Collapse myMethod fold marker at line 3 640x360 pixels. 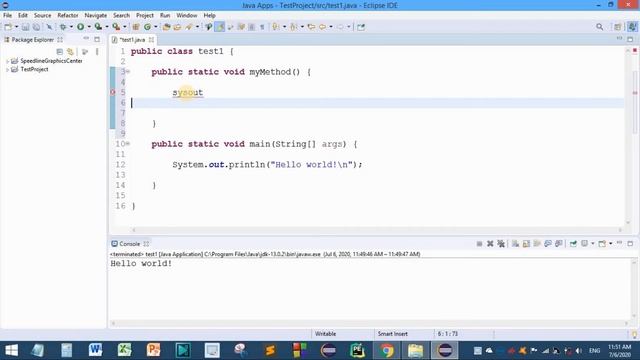pos(128,71)
